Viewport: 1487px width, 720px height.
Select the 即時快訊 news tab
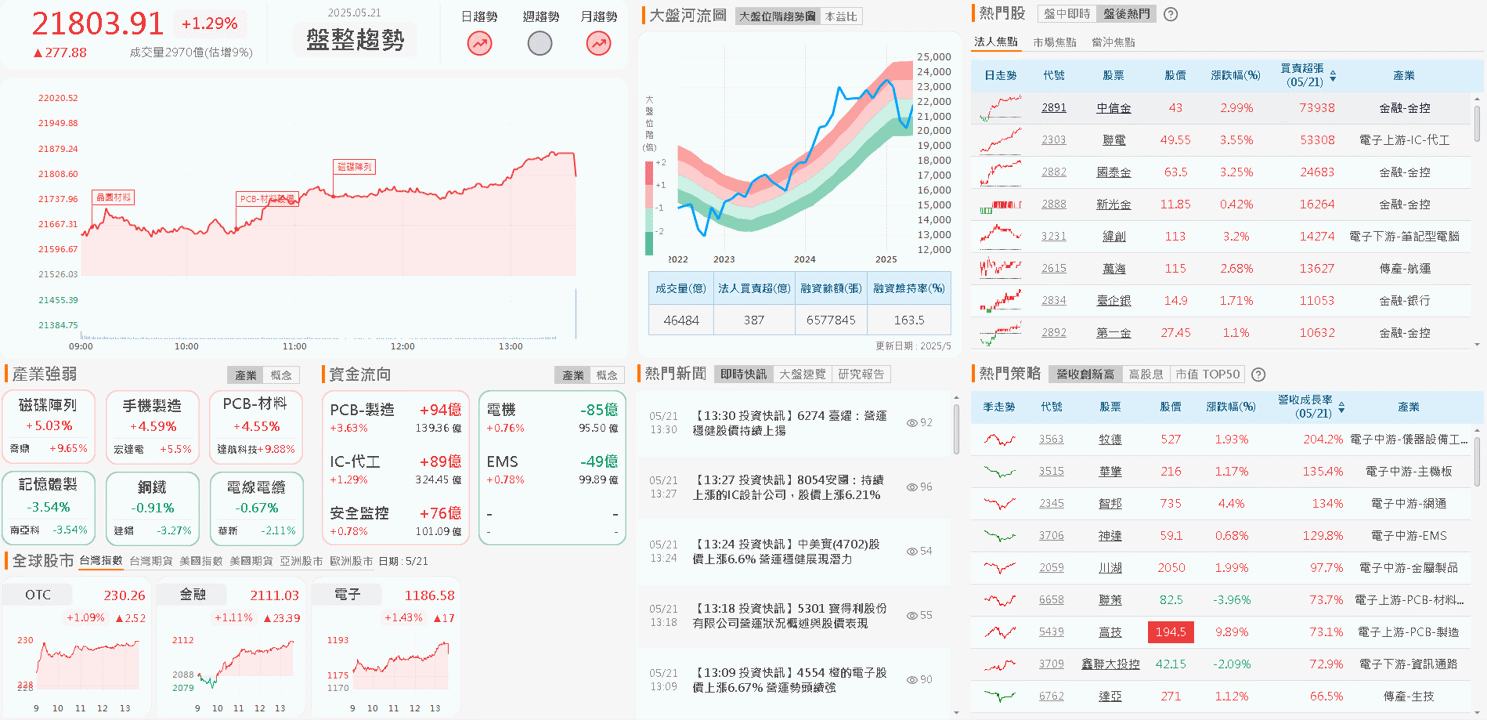coord(744,374)
